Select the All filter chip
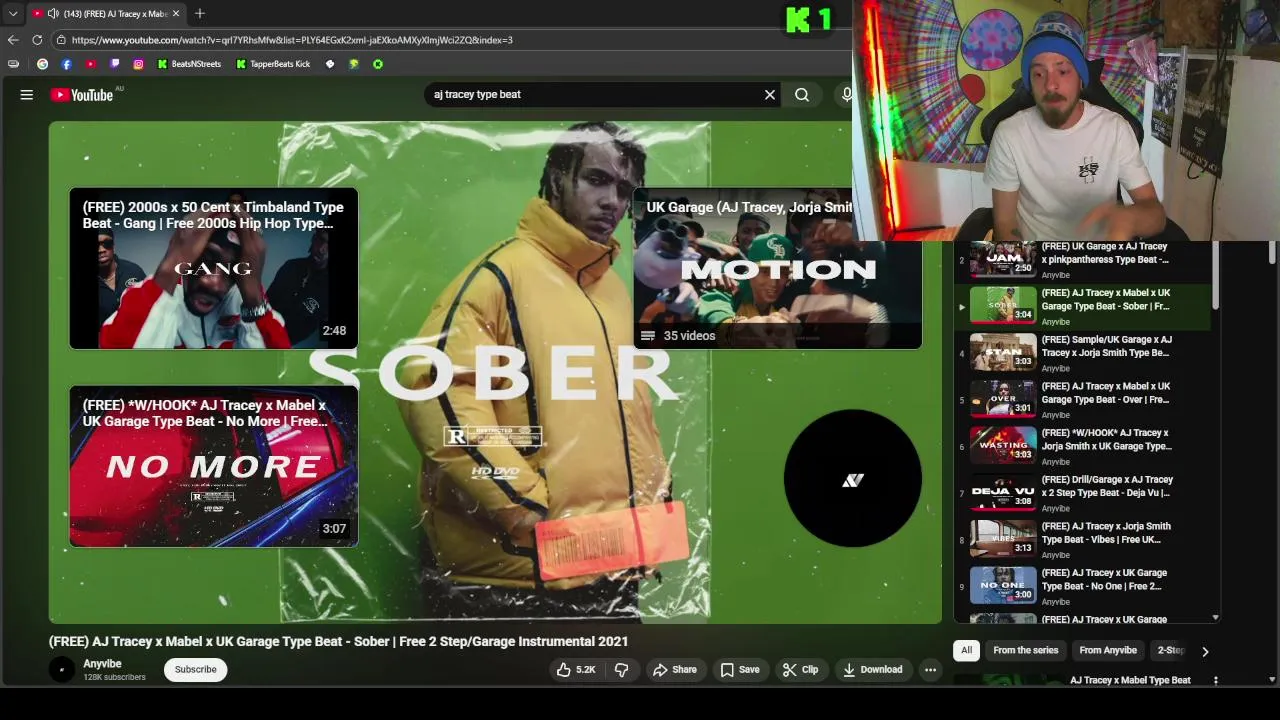This screenshot has width=1280, height=720. 966,650
